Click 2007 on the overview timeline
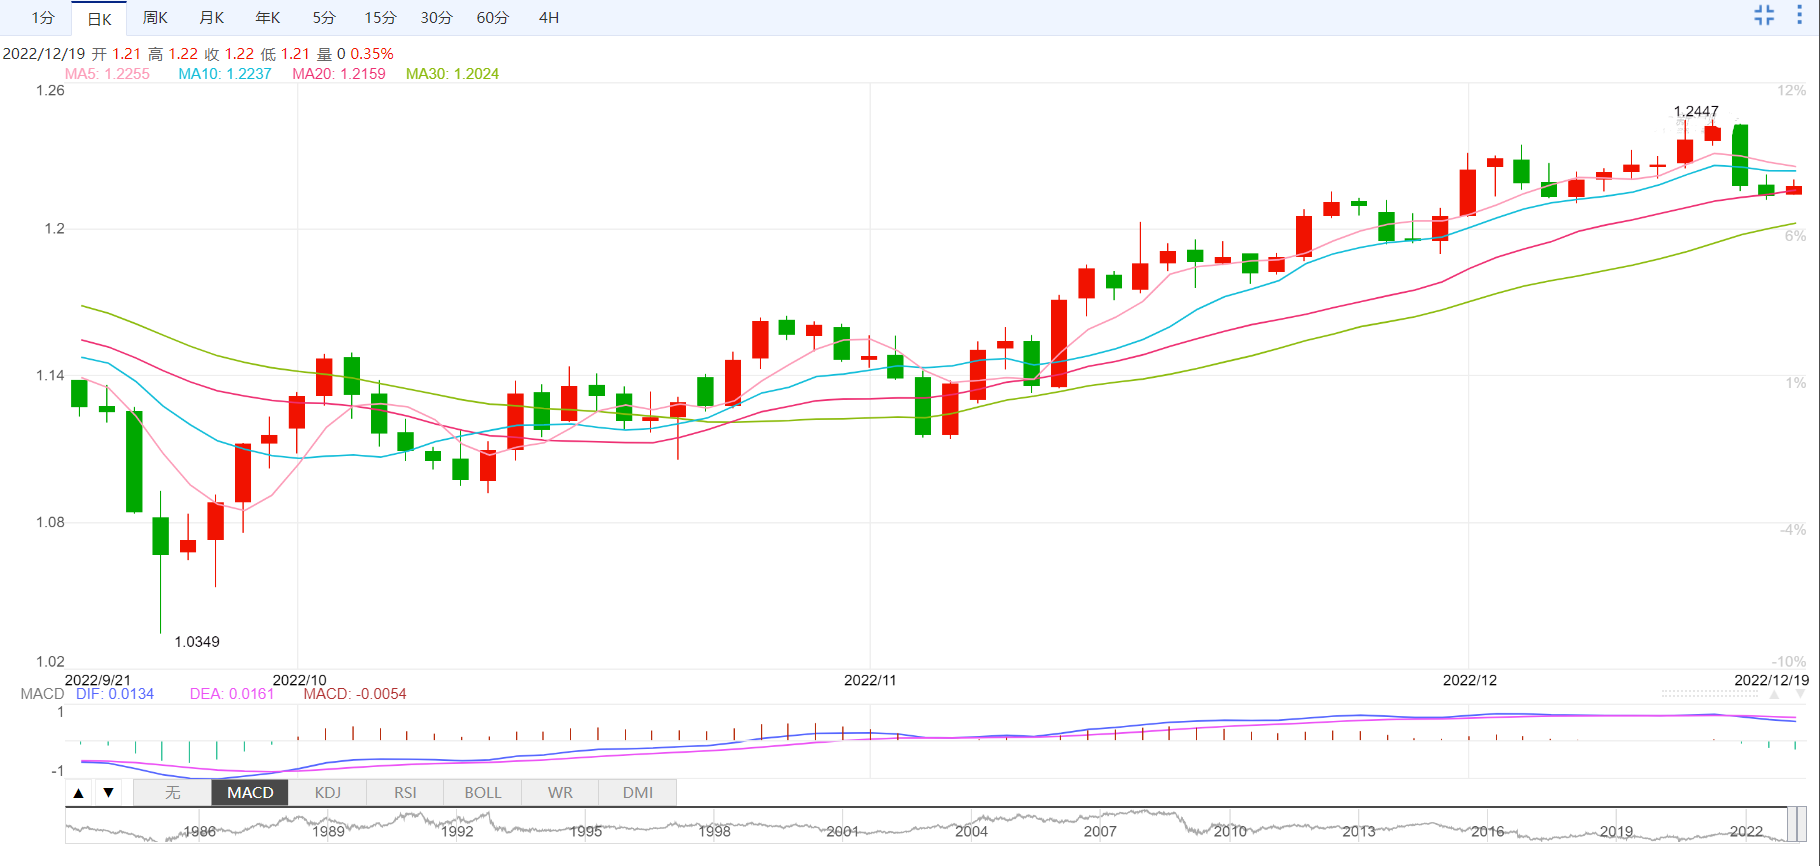This screenshot has width=1820, height=866. tap(1100, 832)
